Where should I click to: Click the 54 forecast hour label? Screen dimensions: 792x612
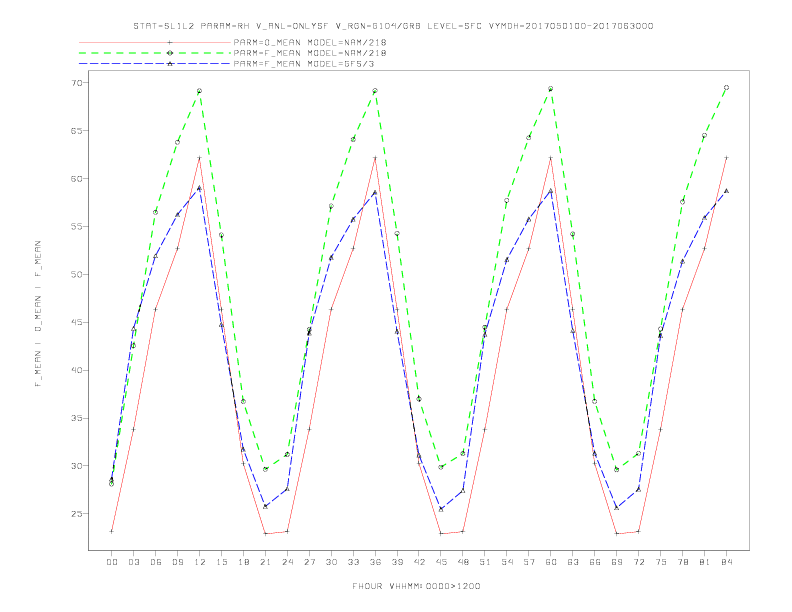pos(507,562)
